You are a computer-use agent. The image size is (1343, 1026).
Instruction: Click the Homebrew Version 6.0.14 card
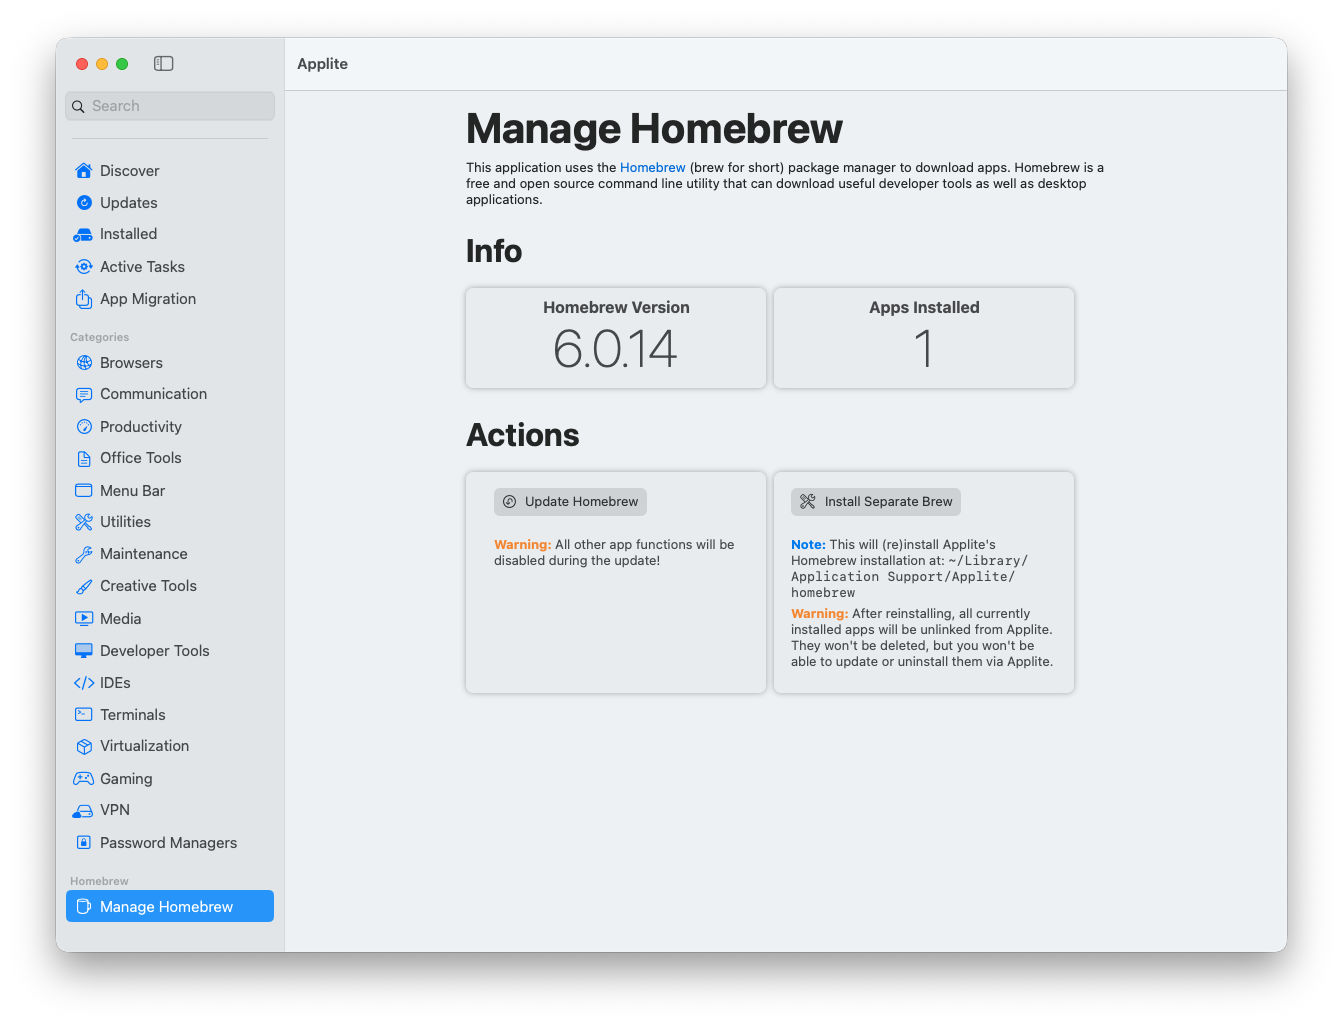pyautogui.click(x=616, y=338)
